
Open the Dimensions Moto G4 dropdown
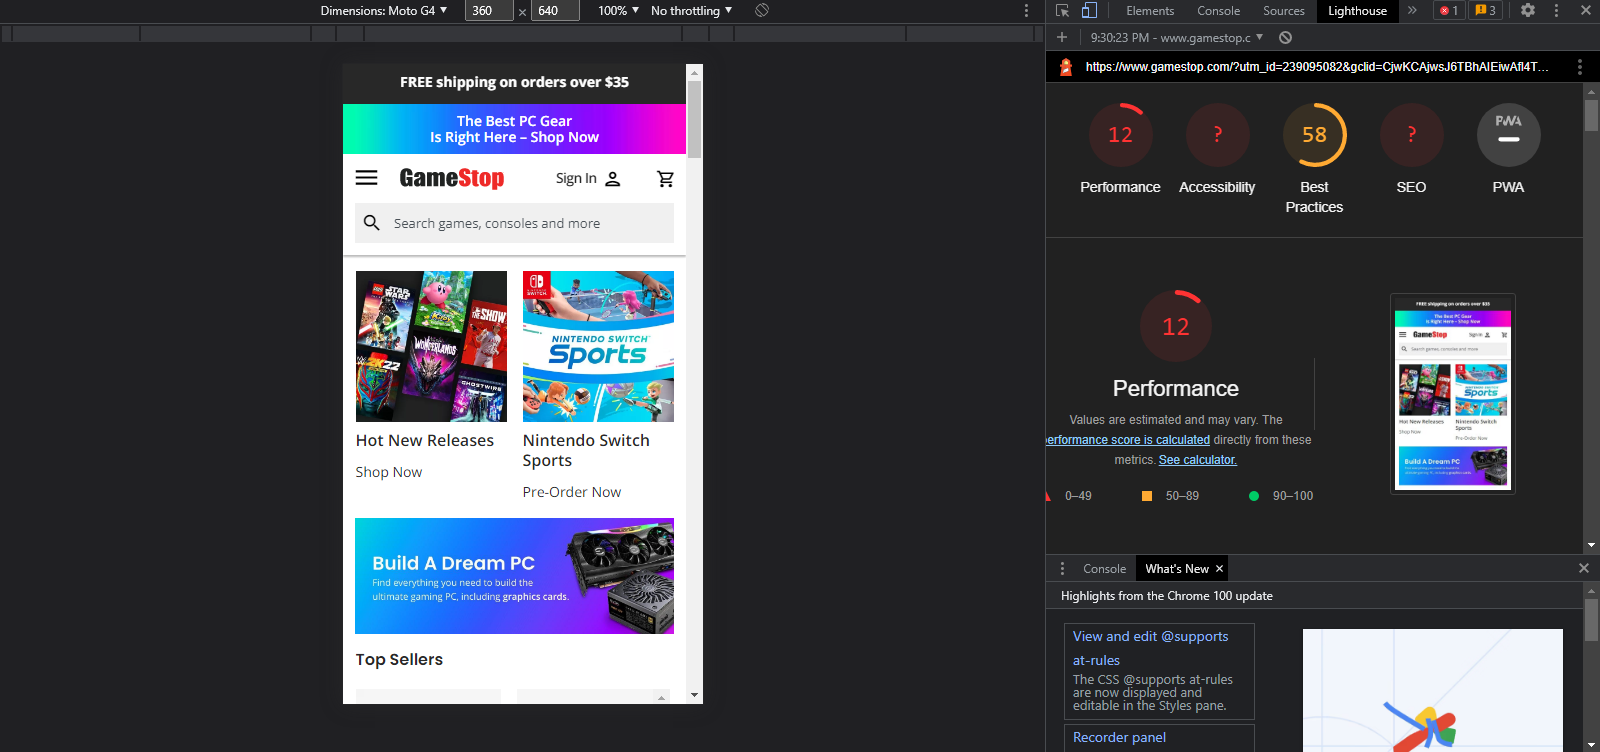(x=384, y=11)
